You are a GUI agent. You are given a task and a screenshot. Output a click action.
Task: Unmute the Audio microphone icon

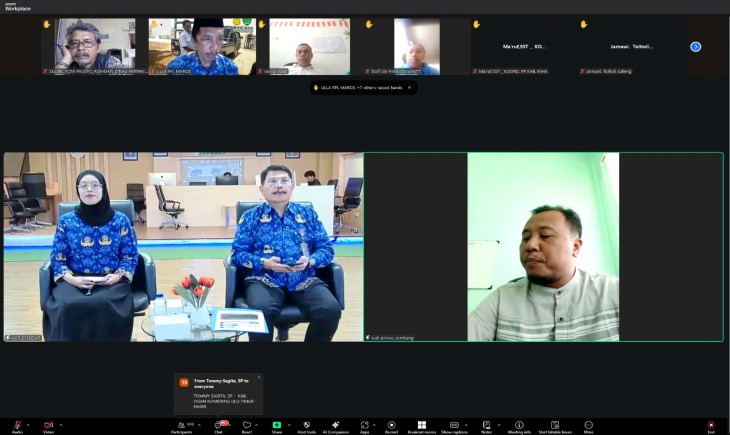tap(17, 425)
